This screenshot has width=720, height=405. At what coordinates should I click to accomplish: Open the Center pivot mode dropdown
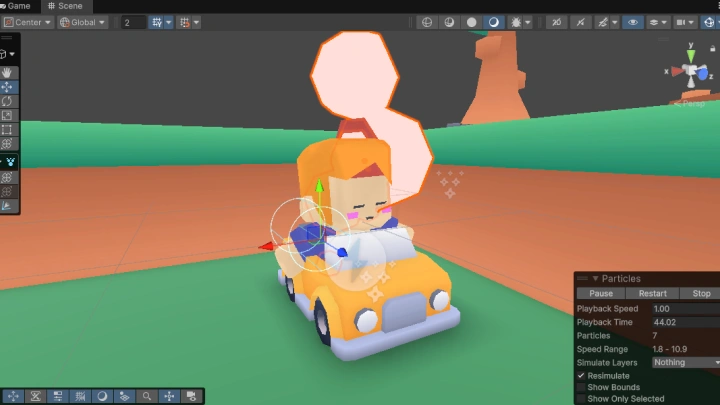tap(27, 22)
